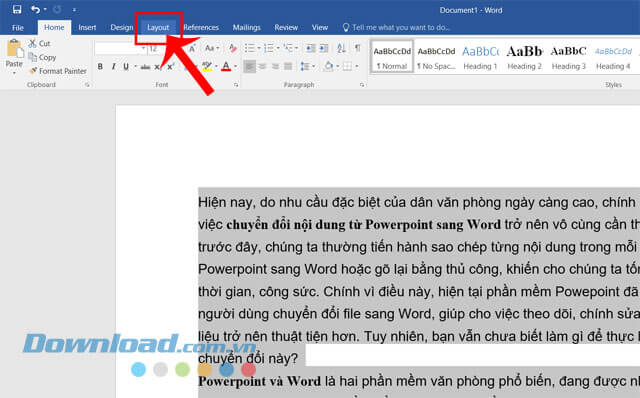This screenshot has width=640, height=398.
Task: Open the Change Case Aa dropdown
Action: click(x=212, y=48)
